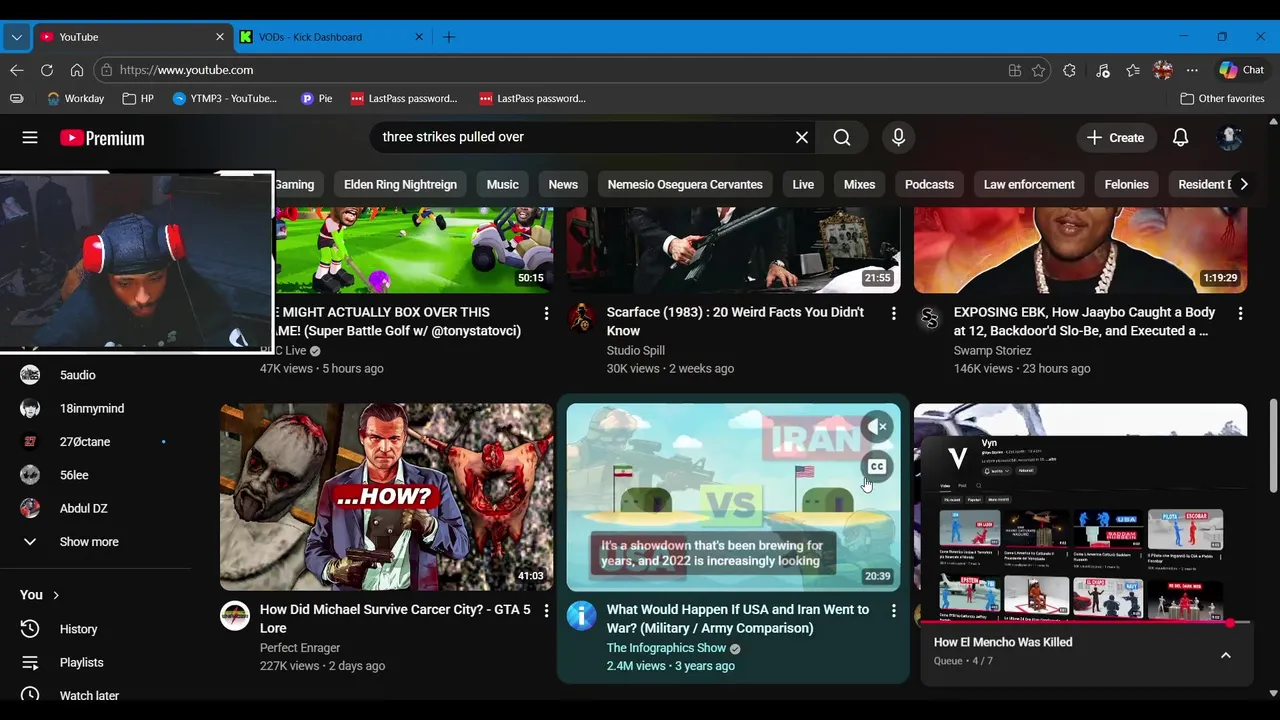Open a new browser tab
Screen dimensions: 1280x720
point(449,37)
